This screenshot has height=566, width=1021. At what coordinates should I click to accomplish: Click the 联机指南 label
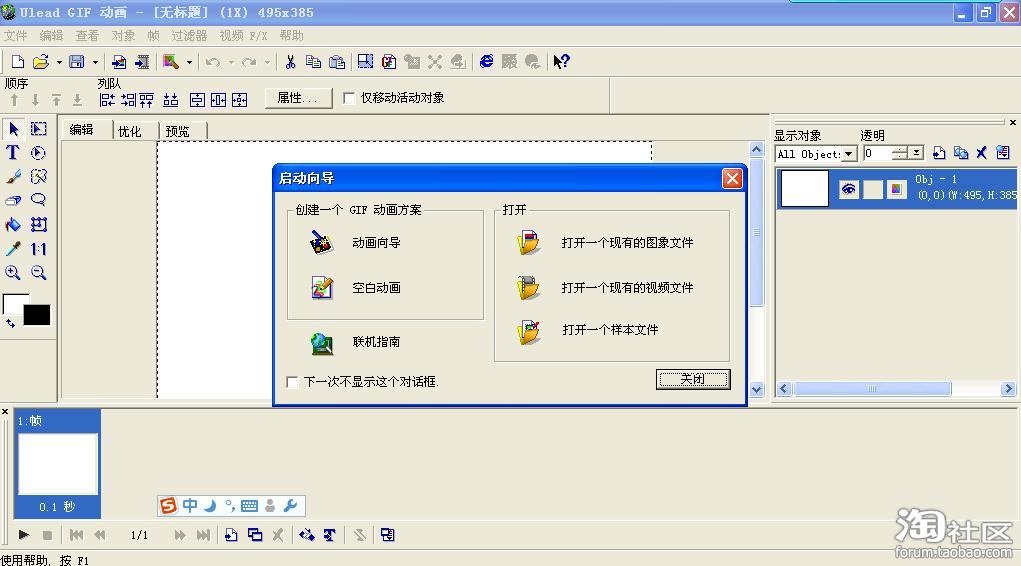tap(376, 342)
